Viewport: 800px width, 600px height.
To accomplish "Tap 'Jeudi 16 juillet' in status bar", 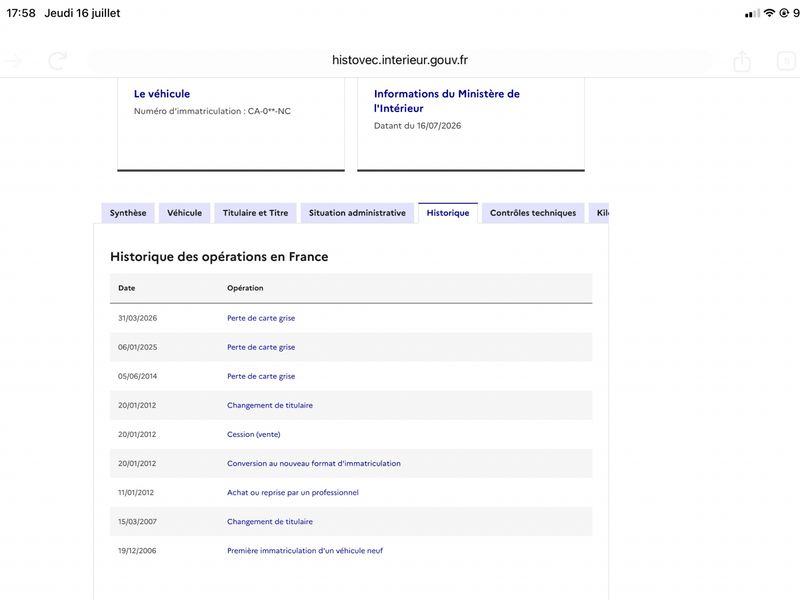I will point(82,13).
